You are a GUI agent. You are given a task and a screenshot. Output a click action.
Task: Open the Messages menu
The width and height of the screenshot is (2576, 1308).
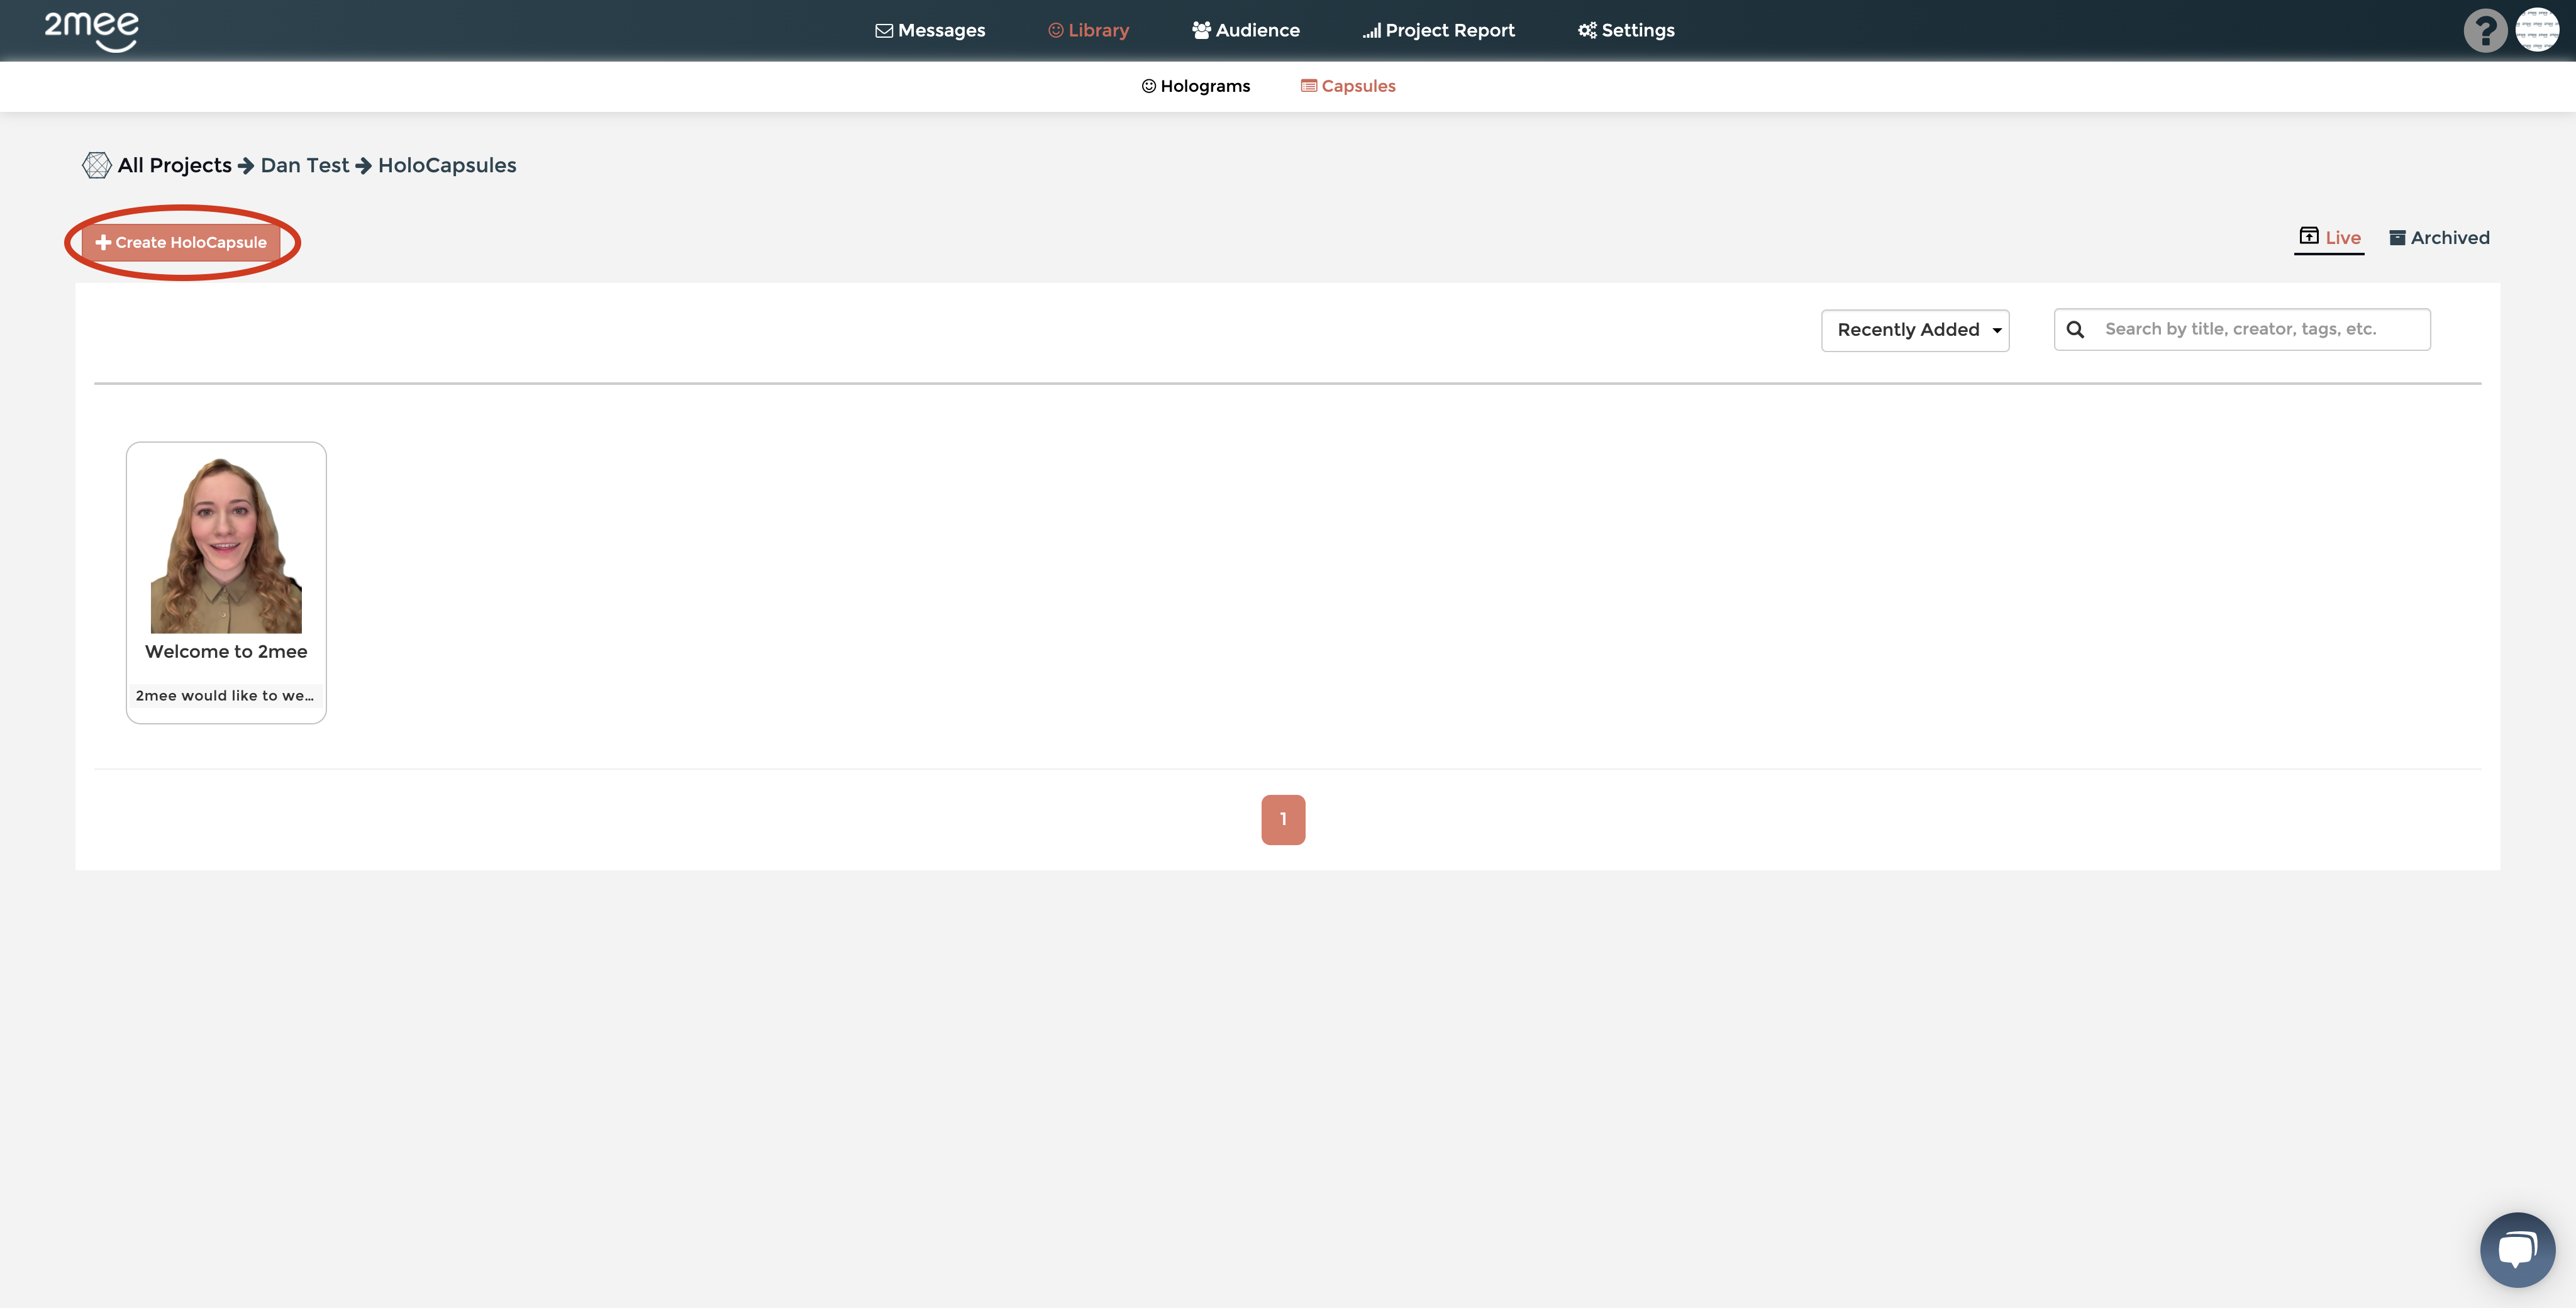pyautogui.click(x=930, y=30)
